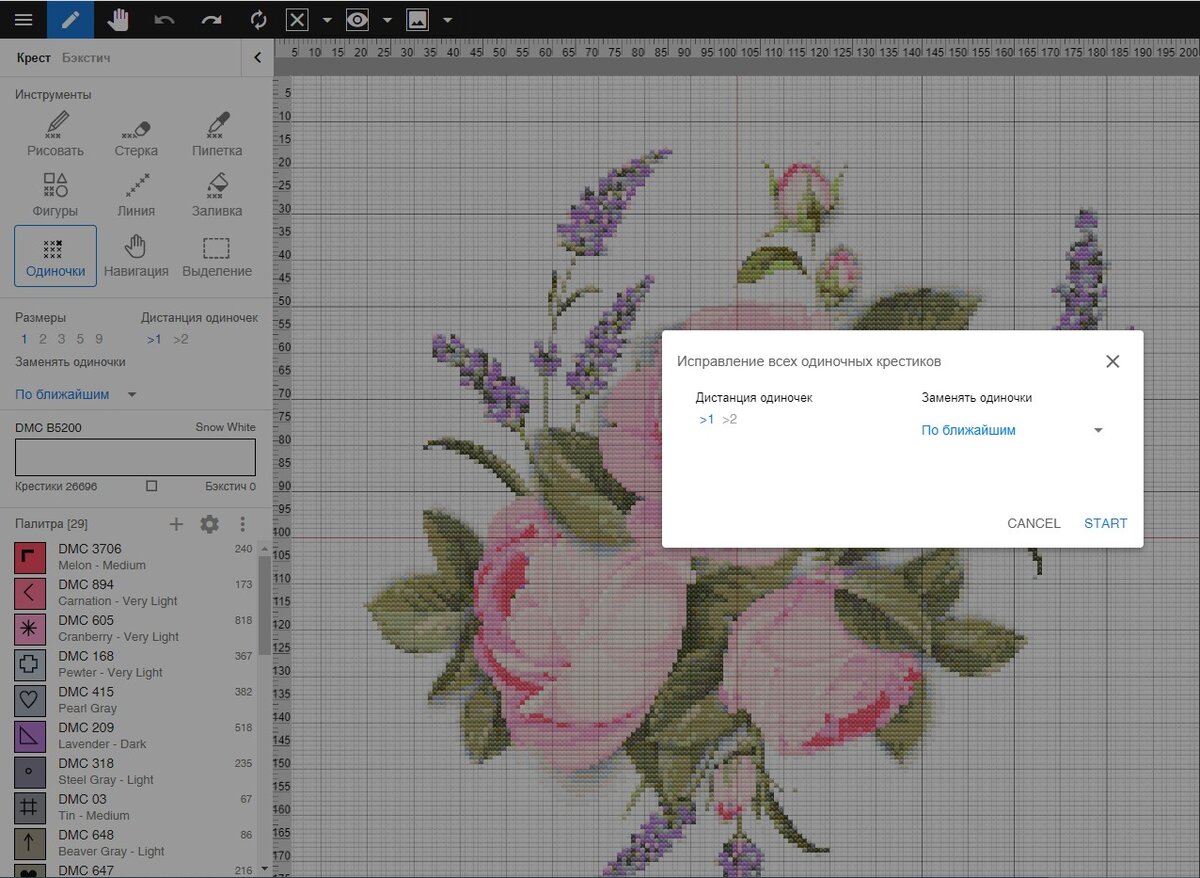The width and height of the screenshot is (1200, 878).
Task: Set brush size to 3 under Размеры
Action: [61, 339]
